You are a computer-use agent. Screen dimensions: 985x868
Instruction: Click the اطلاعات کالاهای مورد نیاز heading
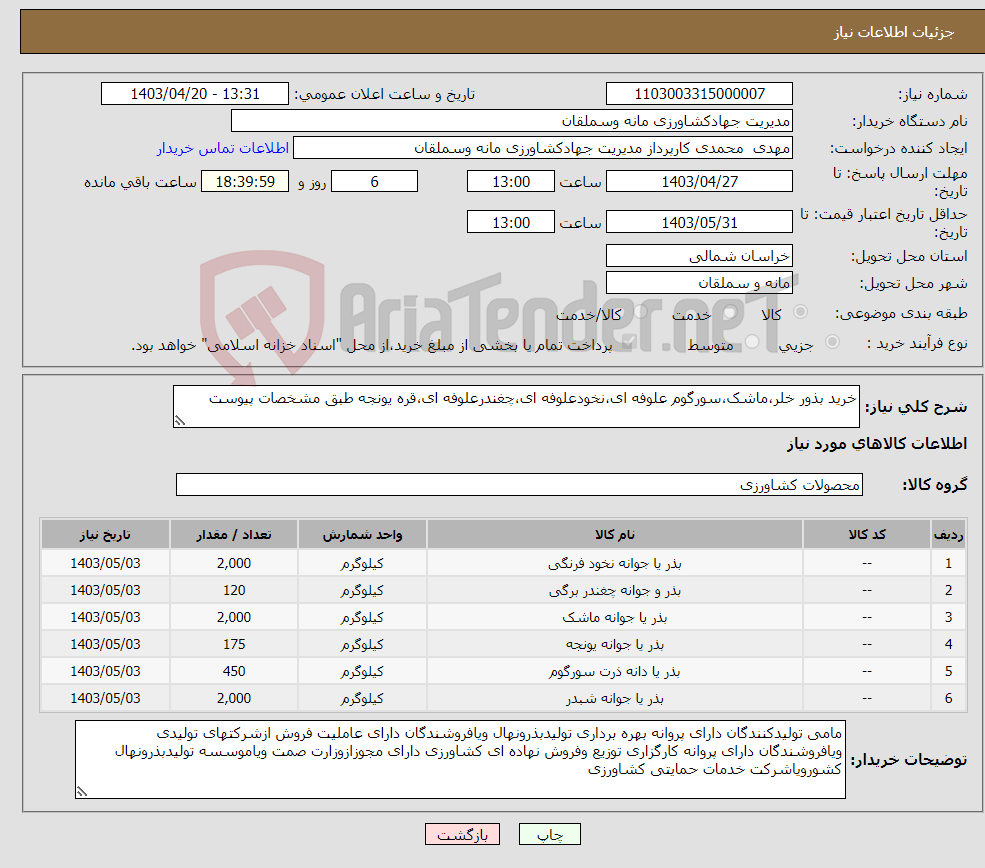click(x=877, y=443)
